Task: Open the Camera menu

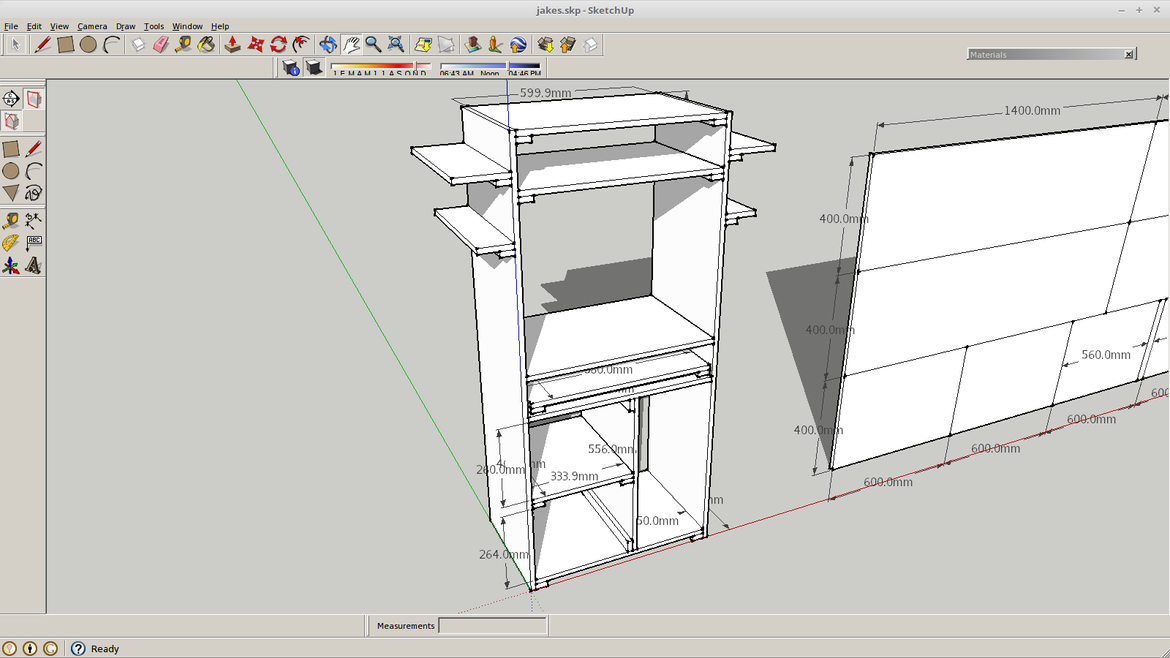Action: pos(92,26)
